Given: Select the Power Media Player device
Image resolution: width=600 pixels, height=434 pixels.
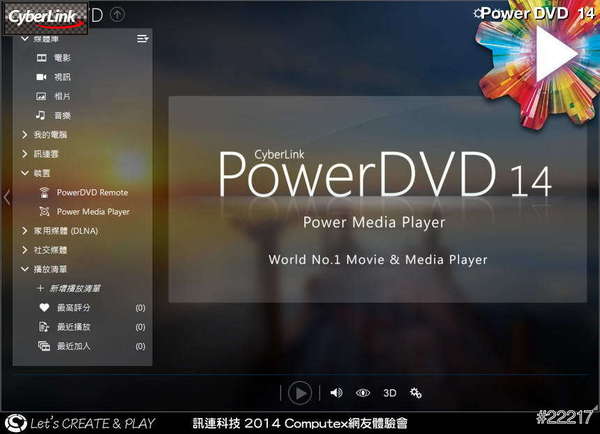Looking at the screenshot, I should 92,211.
